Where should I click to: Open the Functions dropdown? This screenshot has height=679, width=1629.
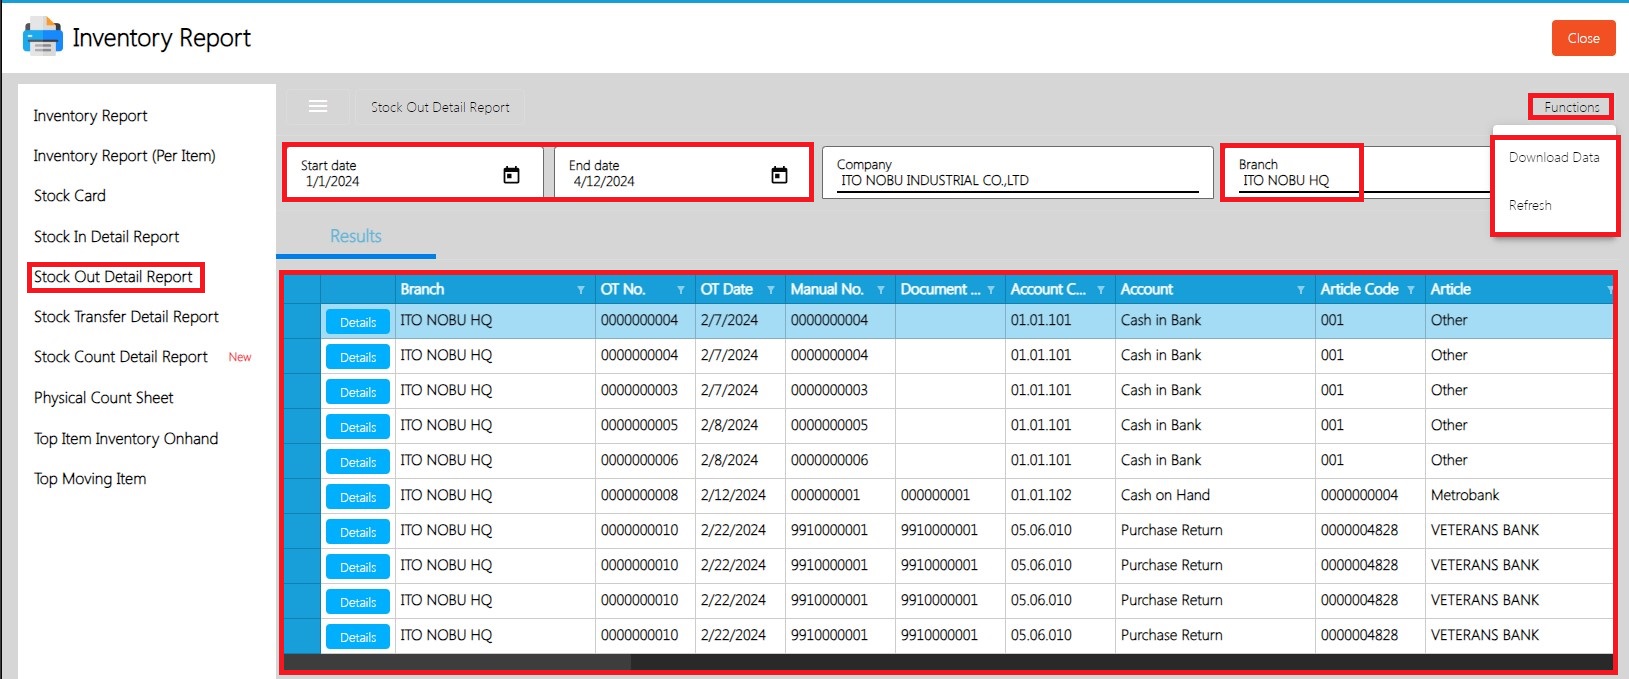coord(1571,107)
